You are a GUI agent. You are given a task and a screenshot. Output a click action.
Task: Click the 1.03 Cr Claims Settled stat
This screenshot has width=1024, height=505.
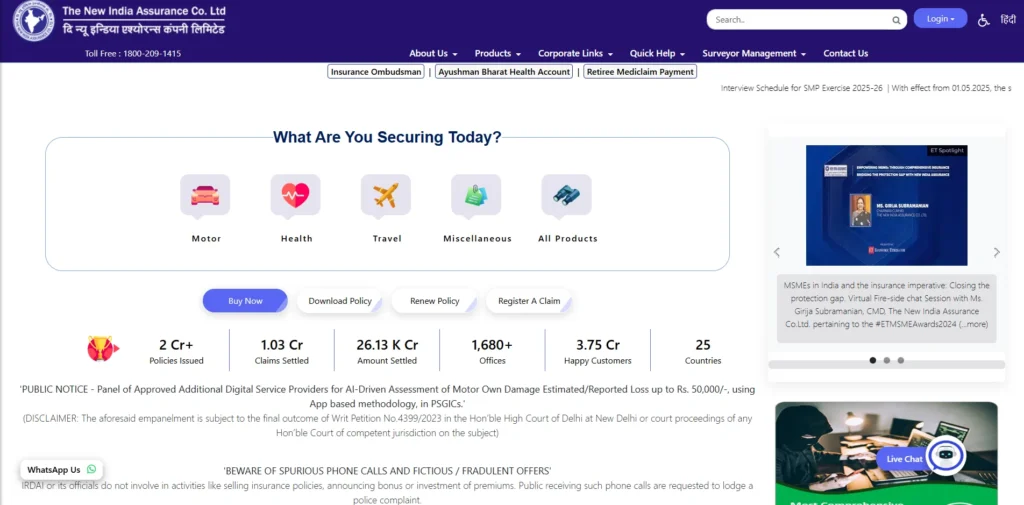pyautogui.click(x=281, y=351)
